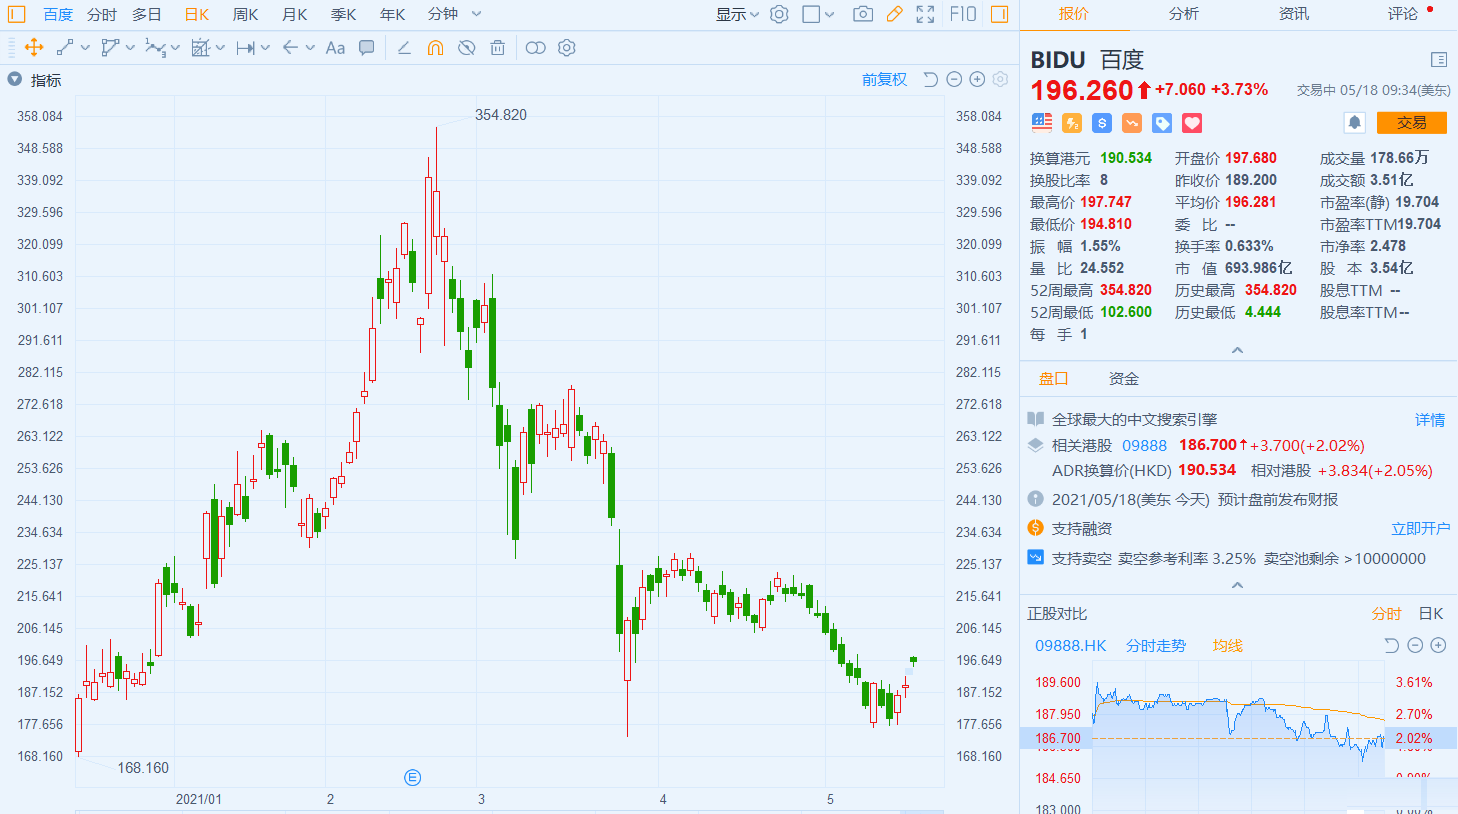This screenshot has width=1458, height=814.
Task: Toggle the left sidebar panel icon
Action: click(16, 14)
